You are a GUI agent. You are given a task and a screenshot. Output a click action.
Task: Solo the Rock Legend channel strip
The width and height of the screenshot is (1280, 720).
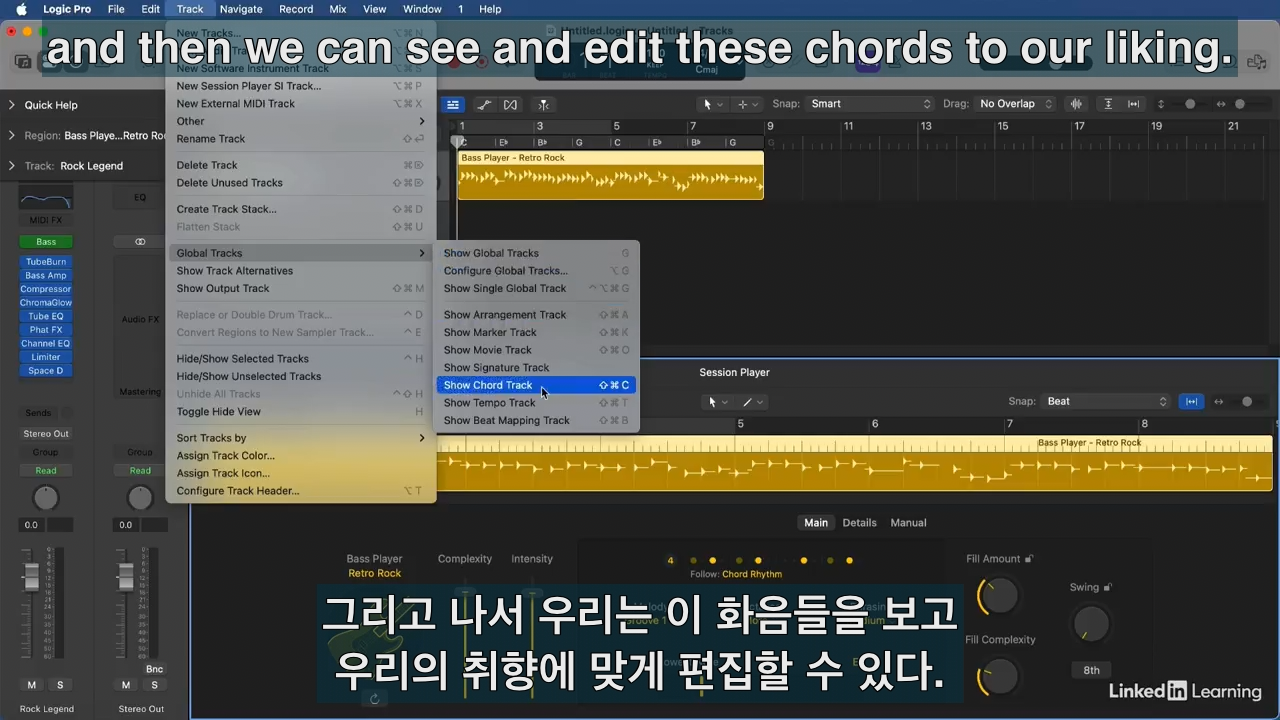pyautogui.click(x=60, y=685)
